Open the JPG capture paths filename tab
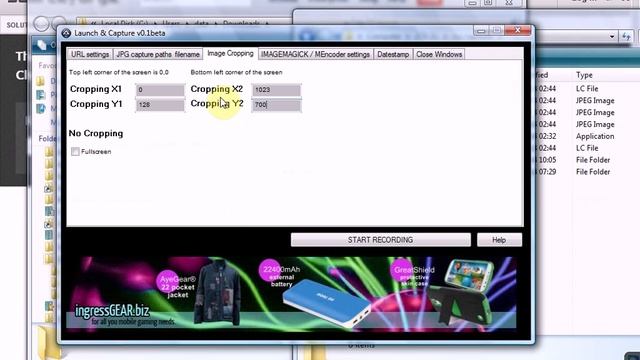 (158, 54)
